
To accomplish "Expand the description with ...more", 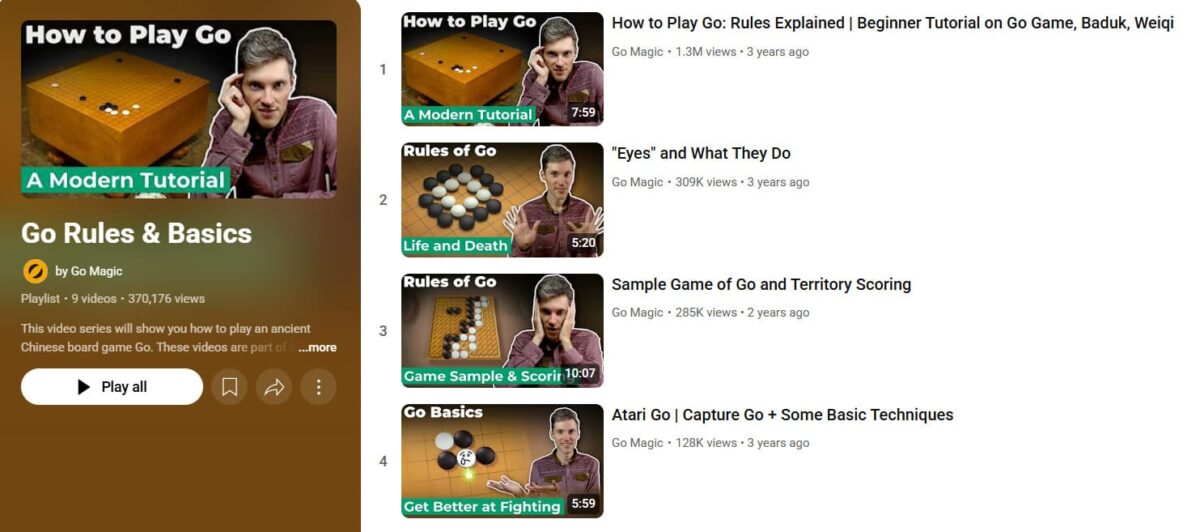I will click(x=317, y=348).
